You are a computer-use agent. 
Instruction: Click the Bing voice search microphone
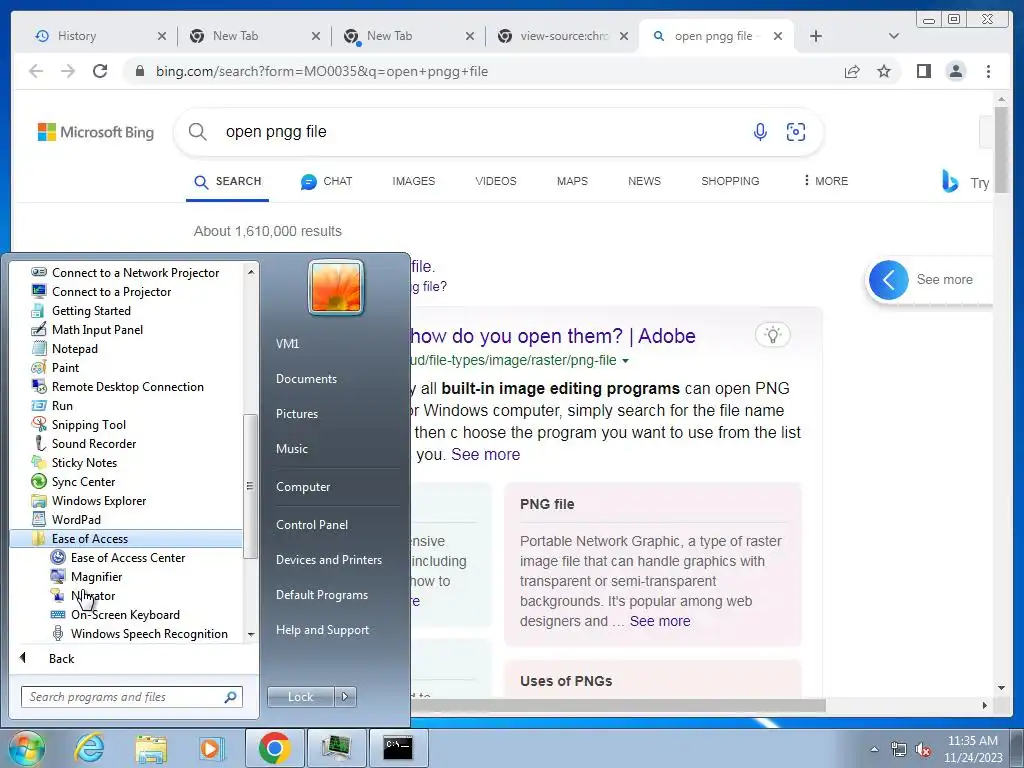pyautogui.click(x=760, y=132)
